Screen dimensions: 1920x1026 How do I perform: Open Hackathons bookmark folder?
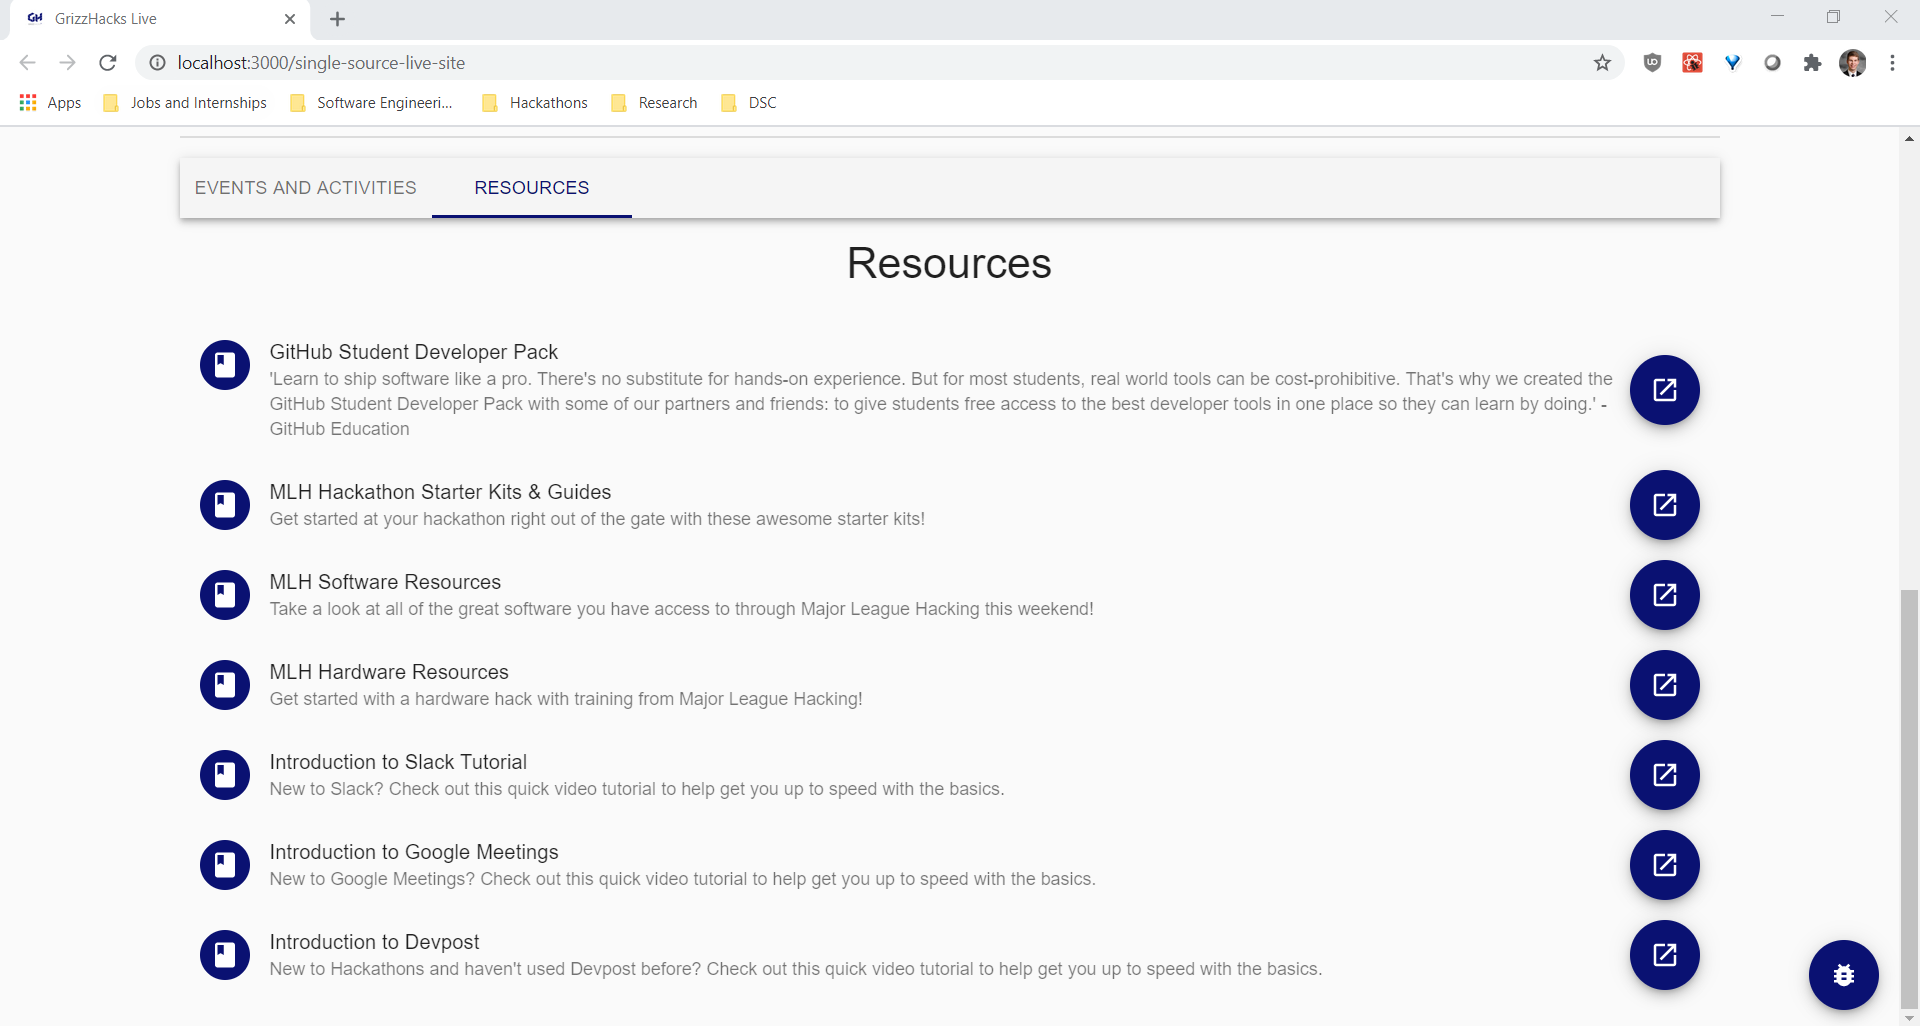pos(535,103)
